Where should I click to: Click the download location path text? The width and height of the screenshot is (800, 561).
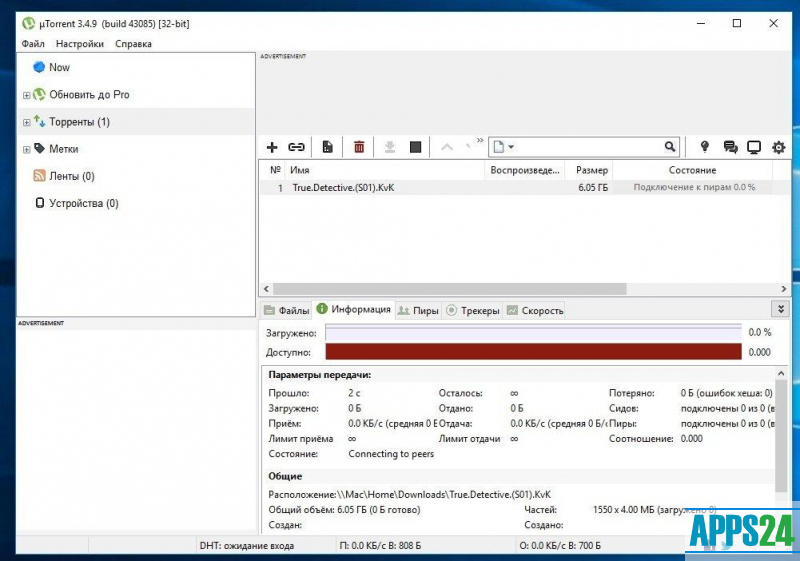tap(444, 494)
